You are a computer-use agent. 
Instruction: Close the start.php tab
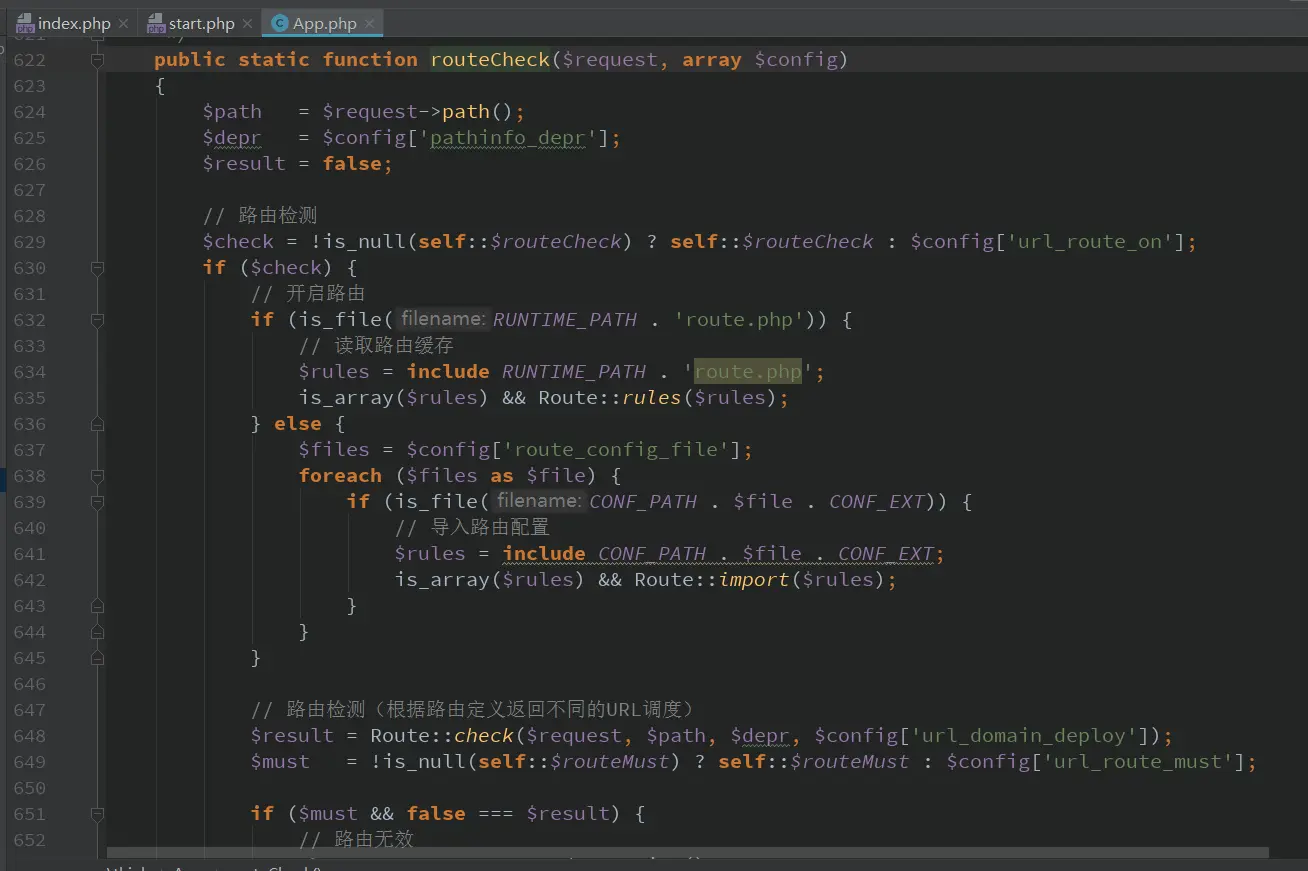click(247, 23)
